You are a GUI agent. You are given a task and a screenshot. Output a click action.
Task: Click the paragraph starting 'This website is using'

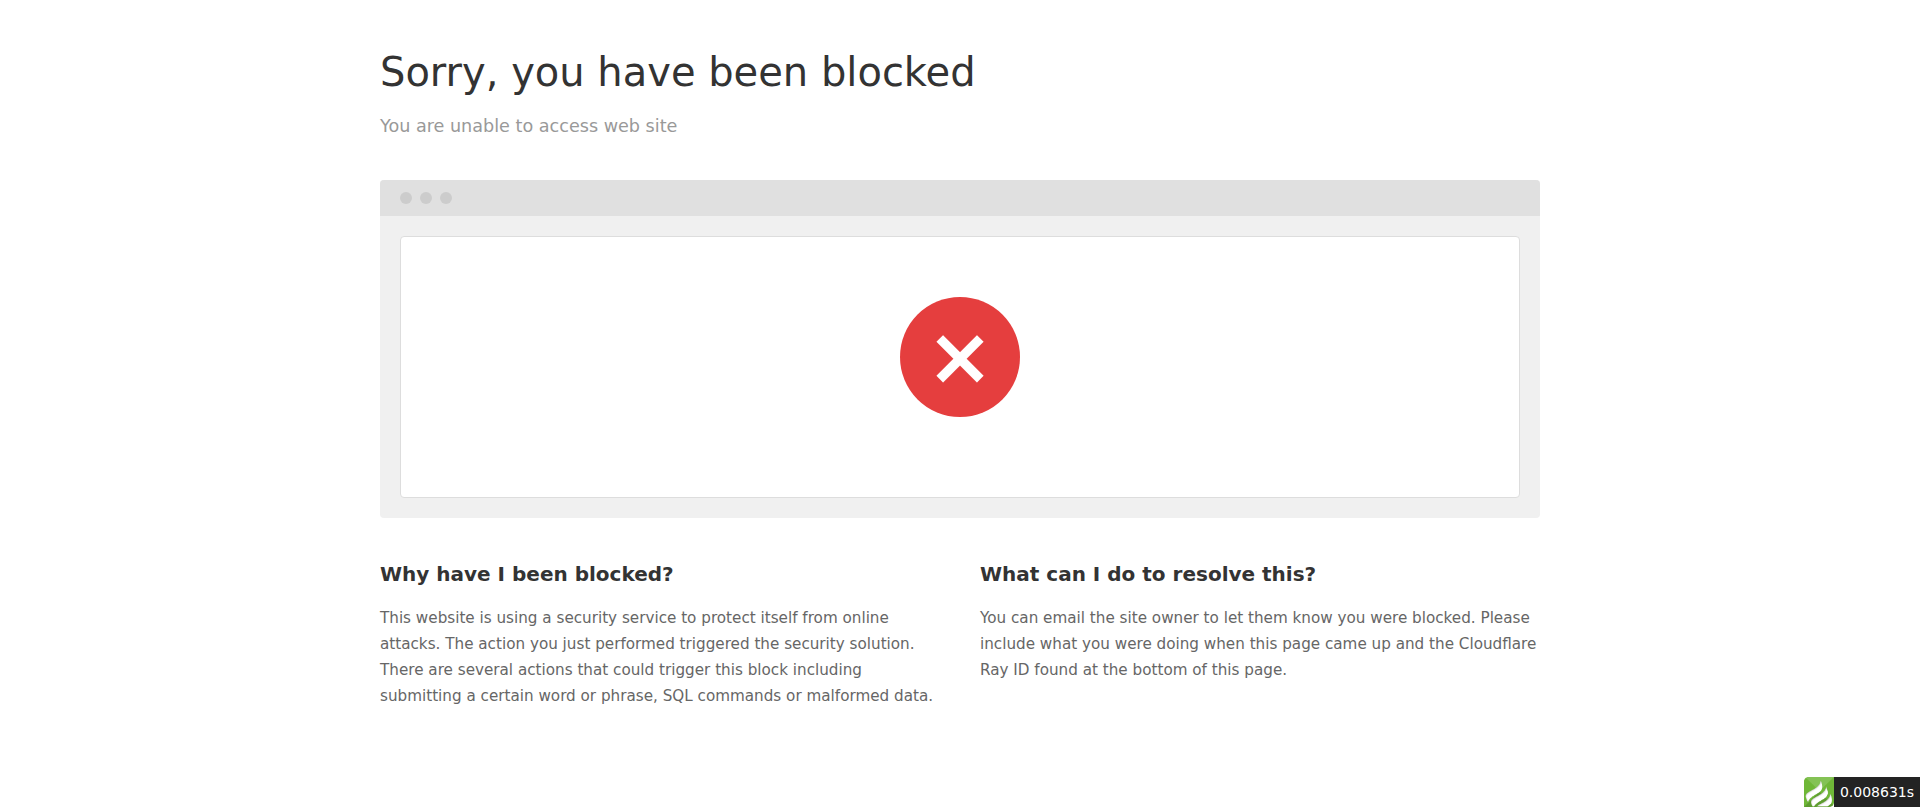click(x=656, y=656)
